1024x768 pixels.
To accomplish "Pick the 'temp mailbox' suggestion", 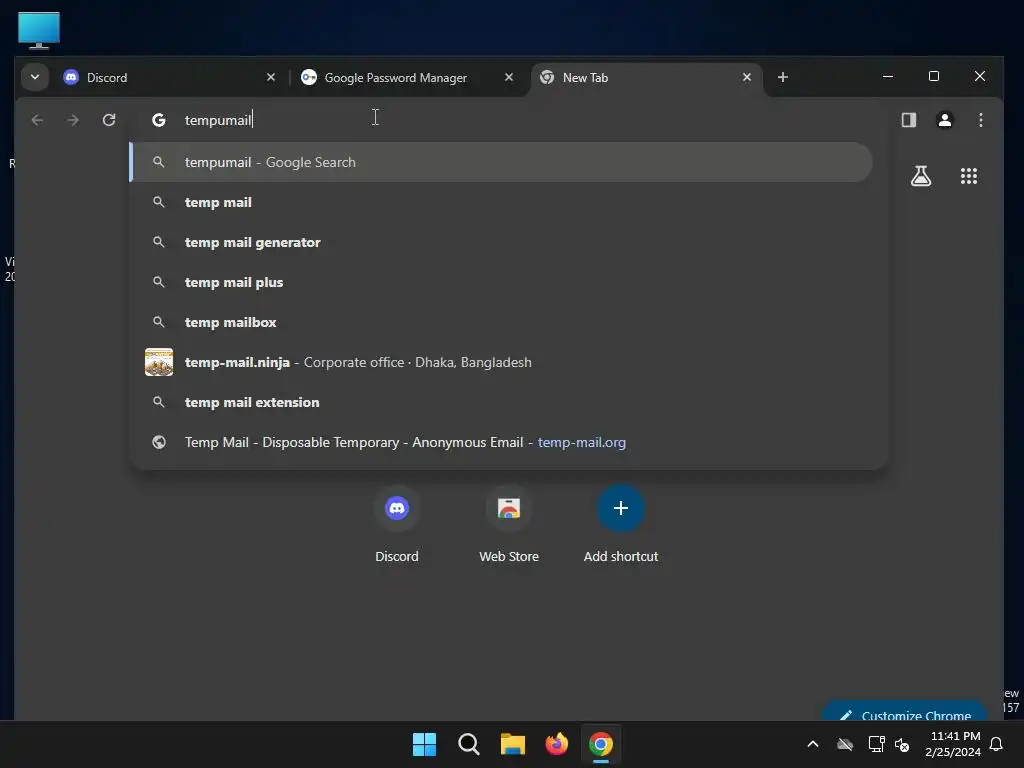I will pos(501,322).
